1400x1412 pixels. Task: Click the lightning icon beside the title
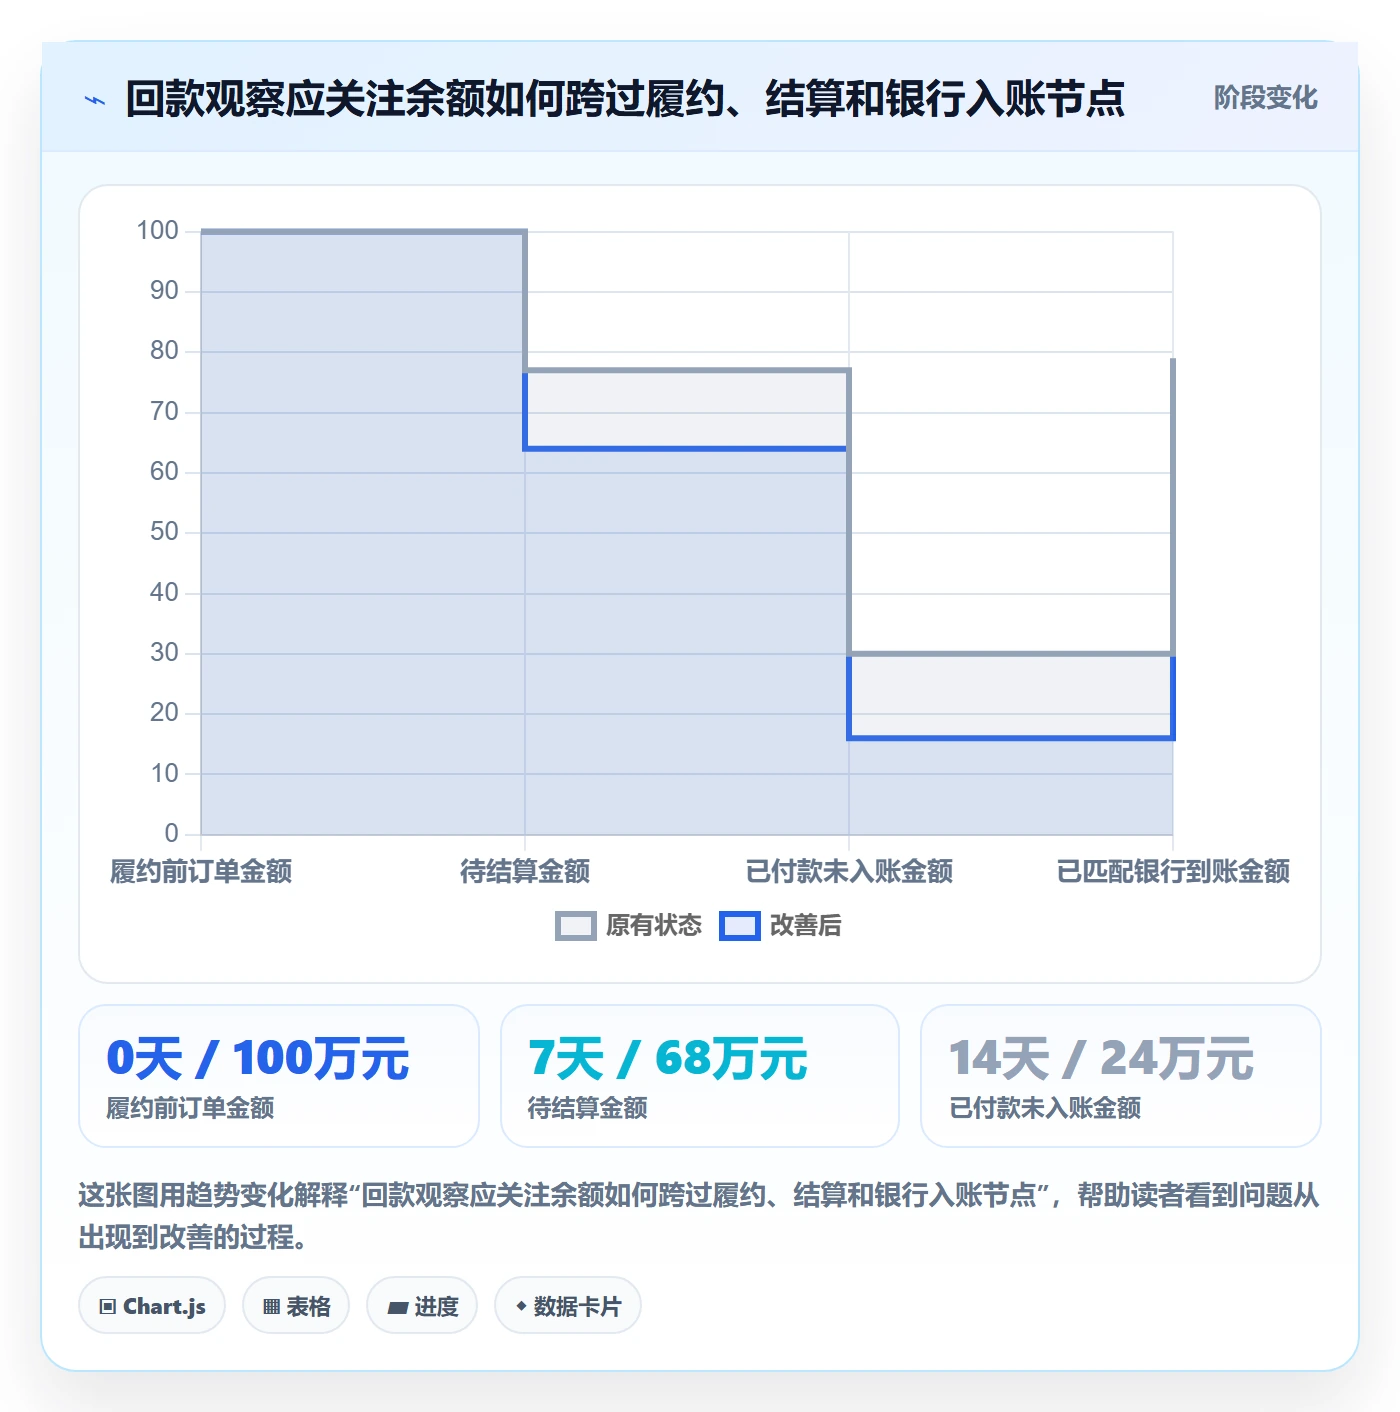95,100
